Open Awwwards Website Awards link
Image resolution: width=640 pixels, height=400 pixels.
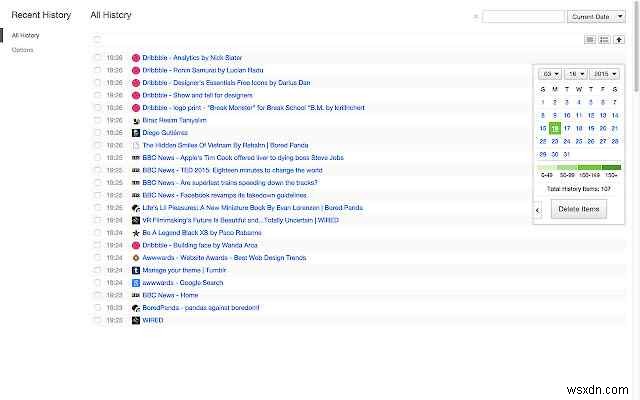coord(224,258)
